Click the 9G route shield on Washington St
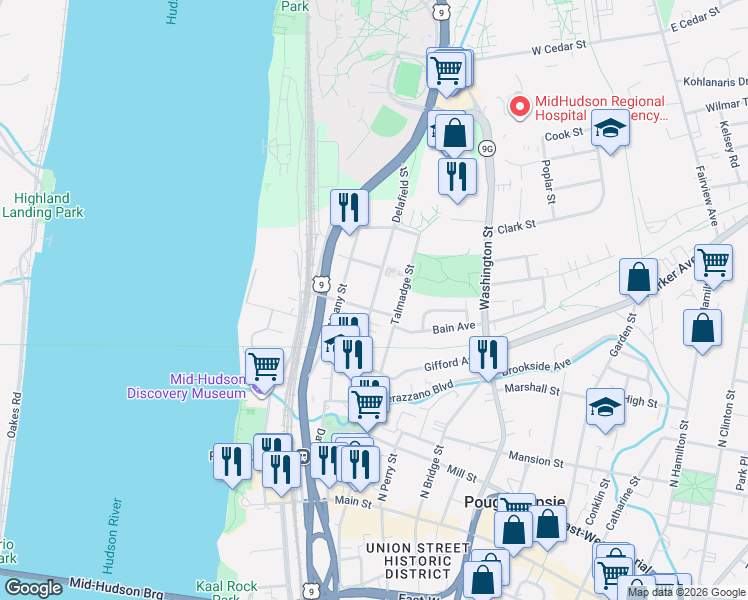The width and height of the screenshot is (748, 600). pyautogui.click(x=487, y=149)
